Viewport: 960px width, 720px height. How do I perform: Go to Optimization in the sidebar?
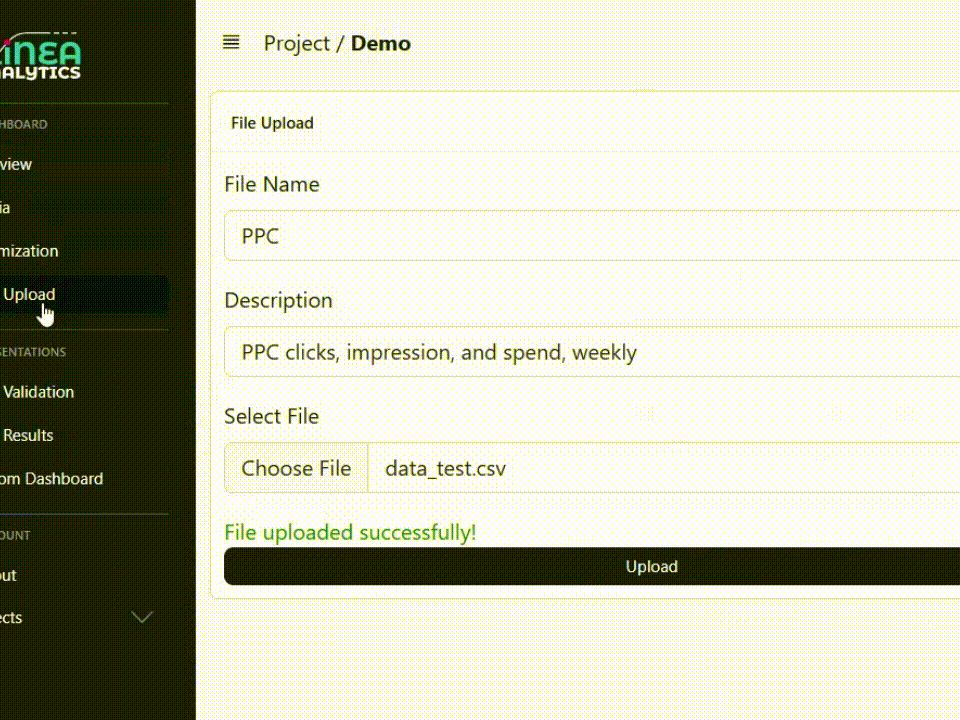(30, 251)
